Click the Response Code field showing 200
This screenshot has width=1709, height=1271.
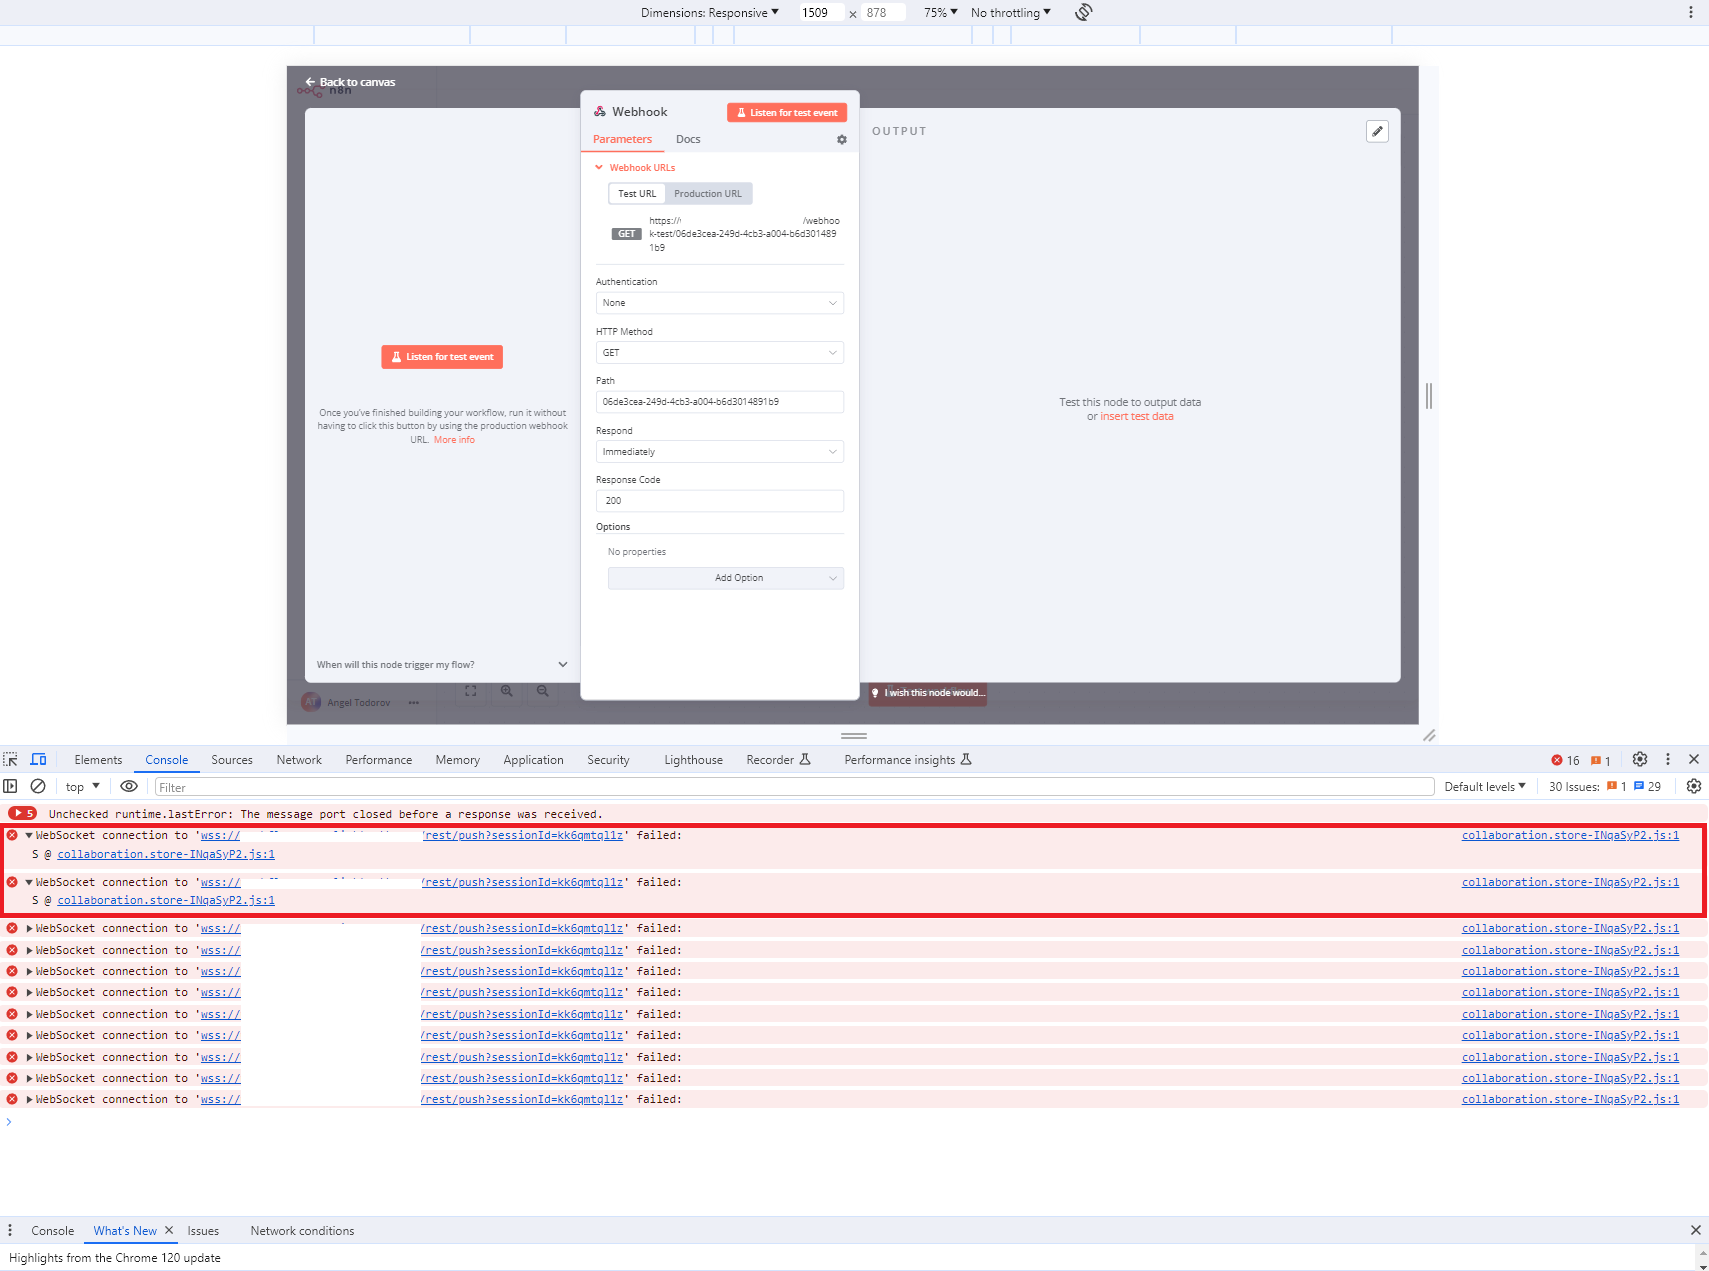720,501
